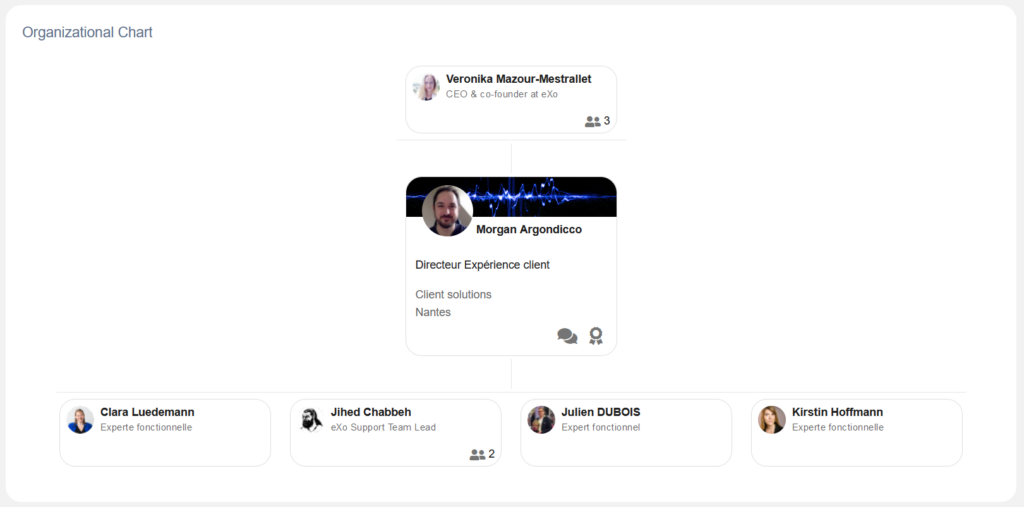
Task: Click Veronika Mazour-Mestrallet's avatar
Action: (x=426, y=87)
